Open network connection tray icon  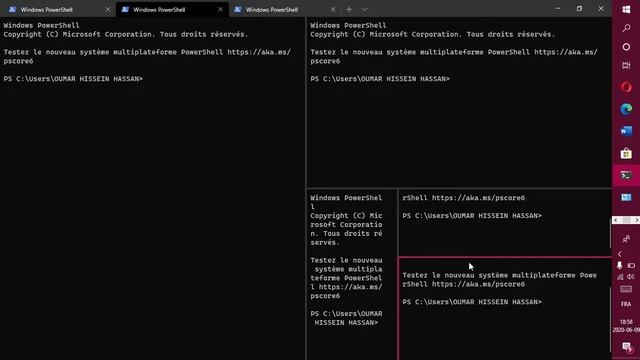(620, 277)
